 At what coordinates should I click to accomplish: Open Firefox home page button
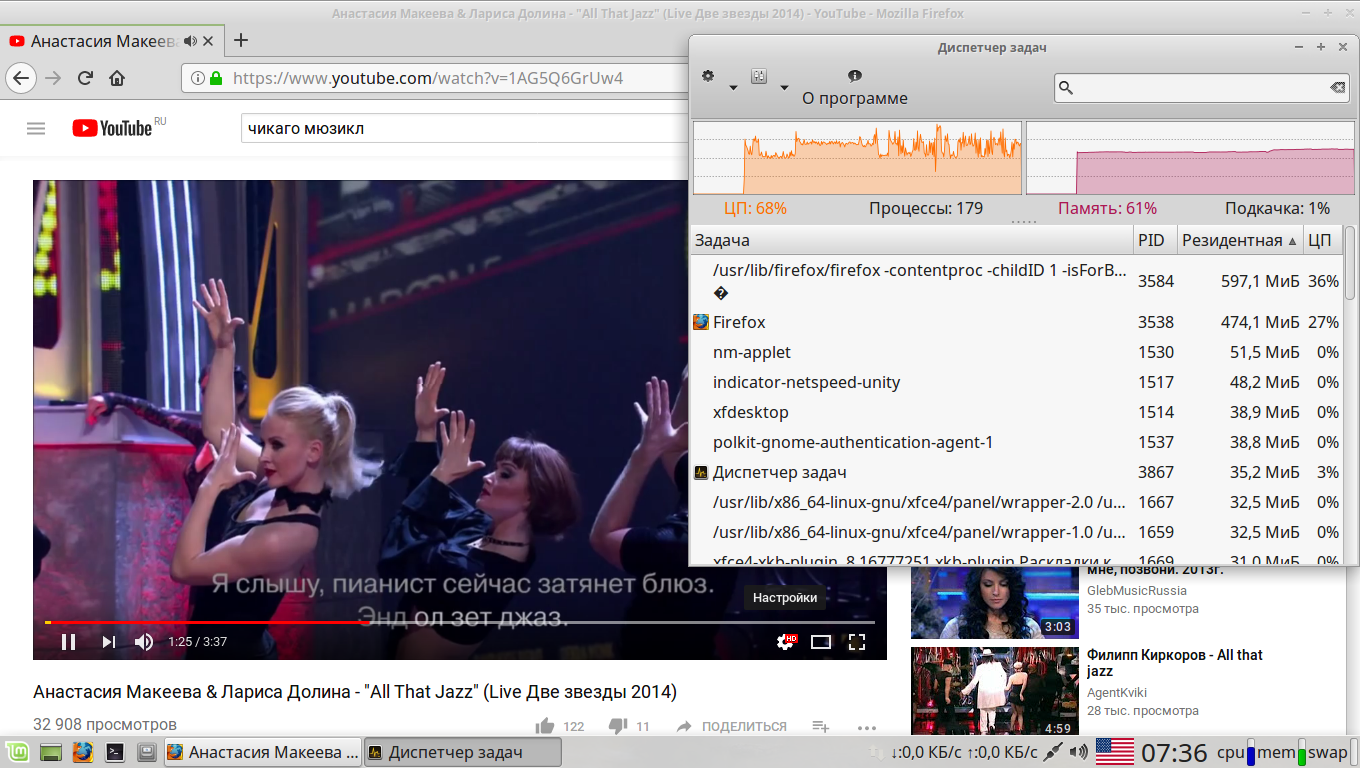117,78
